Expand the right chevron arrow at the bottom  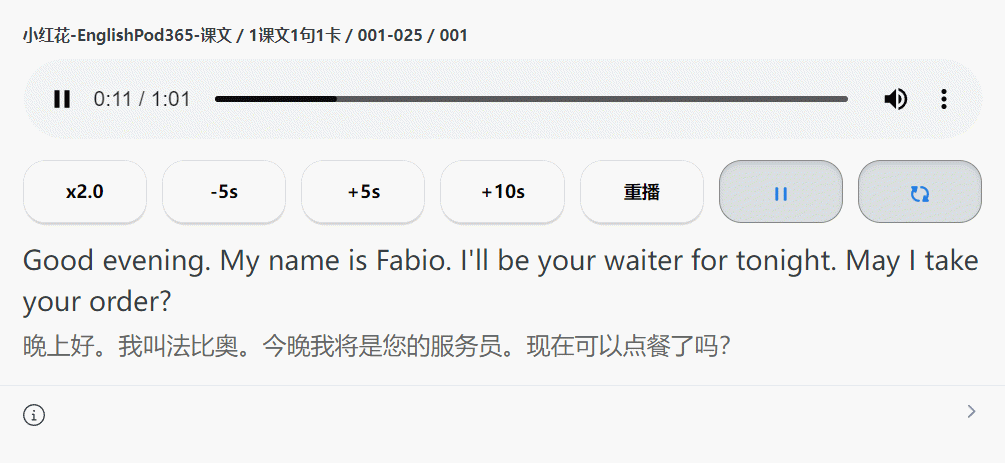click(971, 411)
